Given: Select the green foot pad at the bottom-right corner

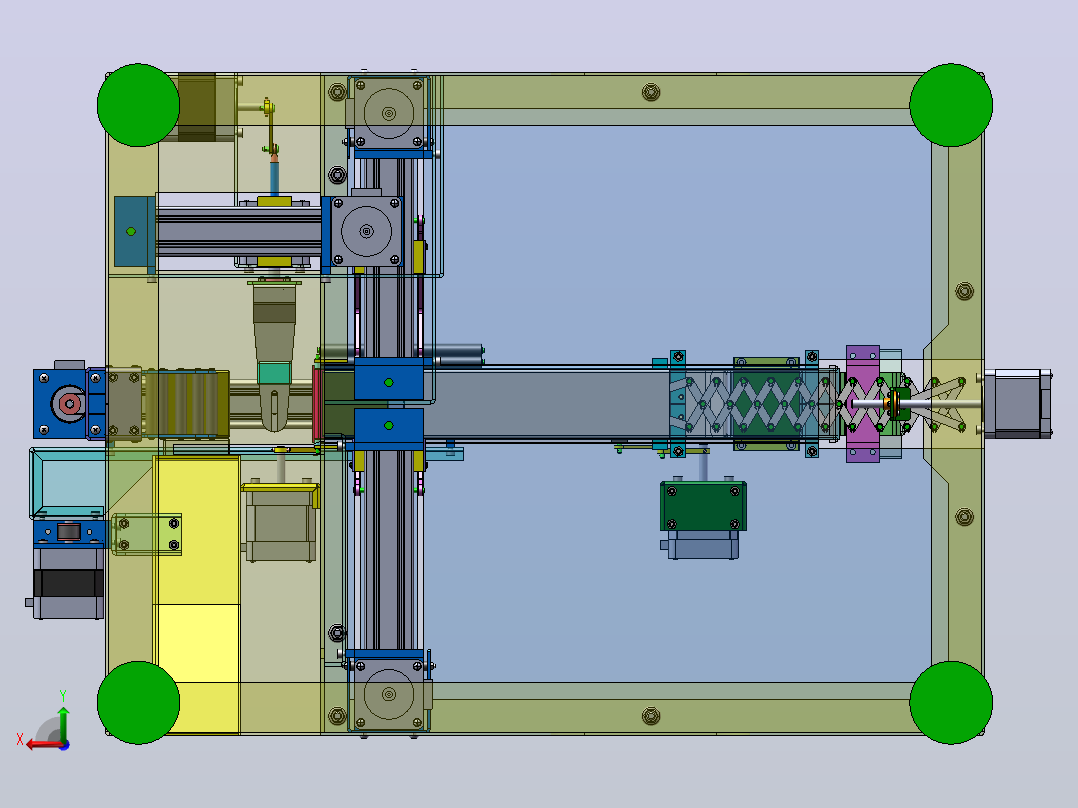Looking at the screenshot, I should click(951, 703).
